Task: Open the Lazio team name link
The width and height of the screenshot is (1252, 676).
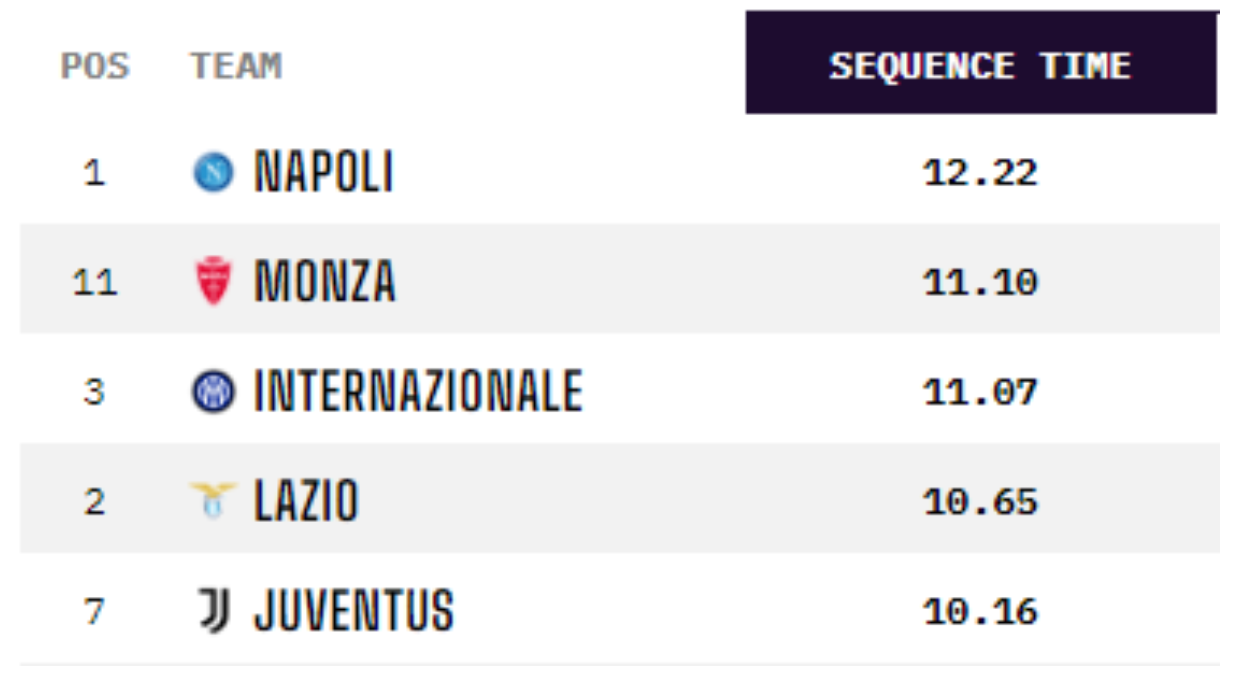Action: click(x=306, y=500)
